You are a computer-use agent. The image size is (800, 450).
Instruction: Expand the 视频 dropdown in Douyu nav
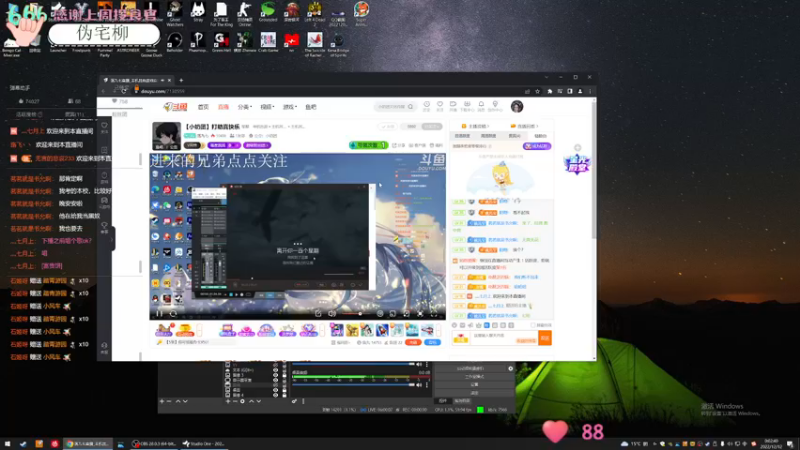(x=267, y=107)
